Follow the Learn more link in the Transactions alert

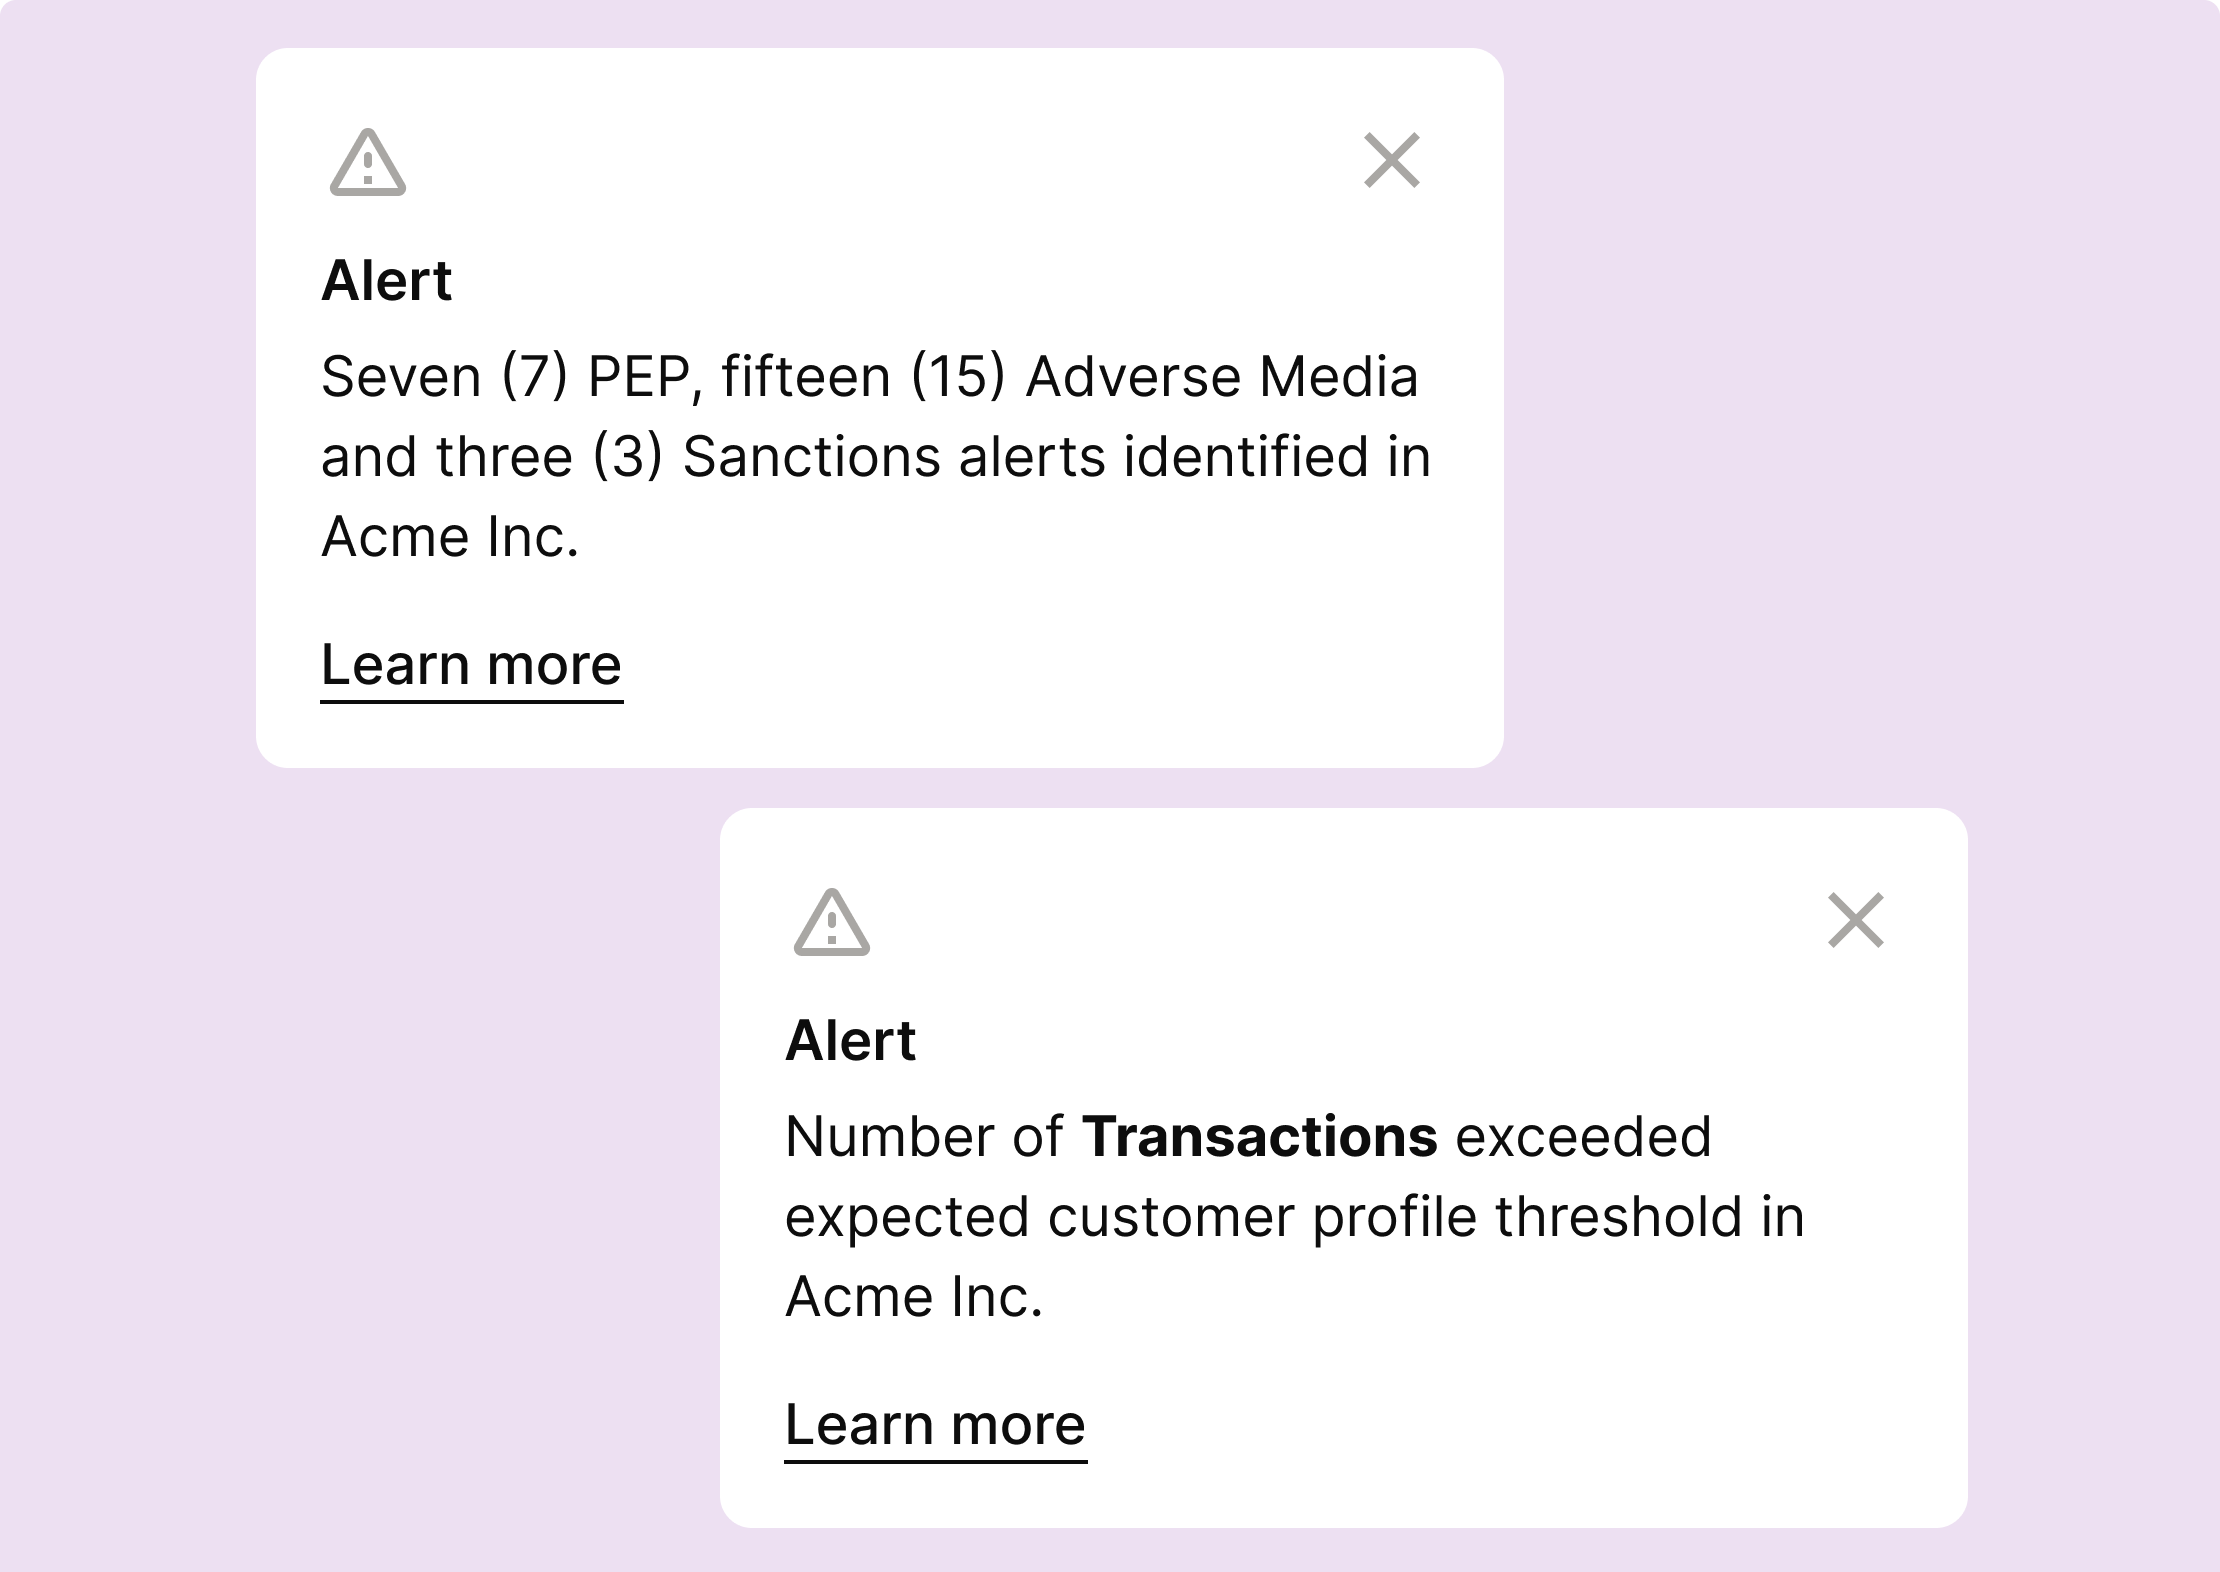pos(935,1427)
